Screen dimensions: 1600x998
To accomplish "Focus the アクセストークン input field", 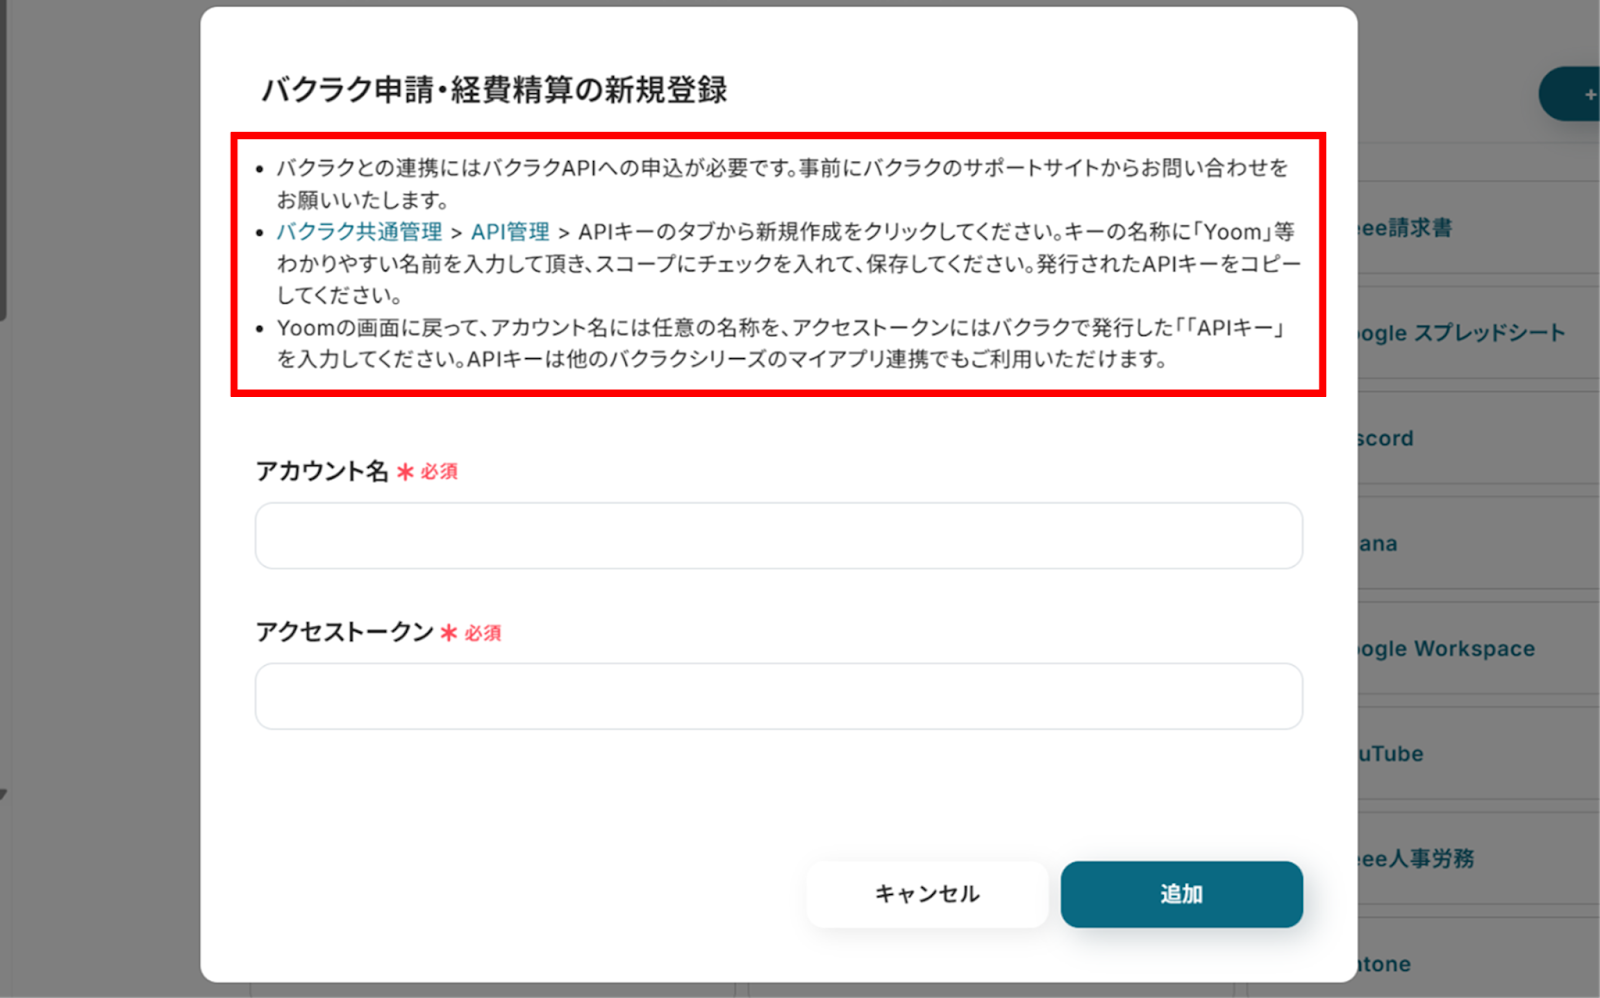I will (x=779, y=696).
